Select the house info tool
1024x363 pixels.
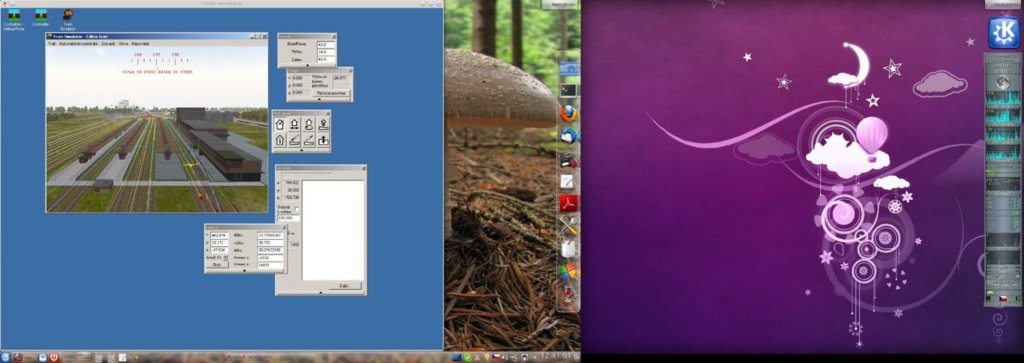[280, 139]
